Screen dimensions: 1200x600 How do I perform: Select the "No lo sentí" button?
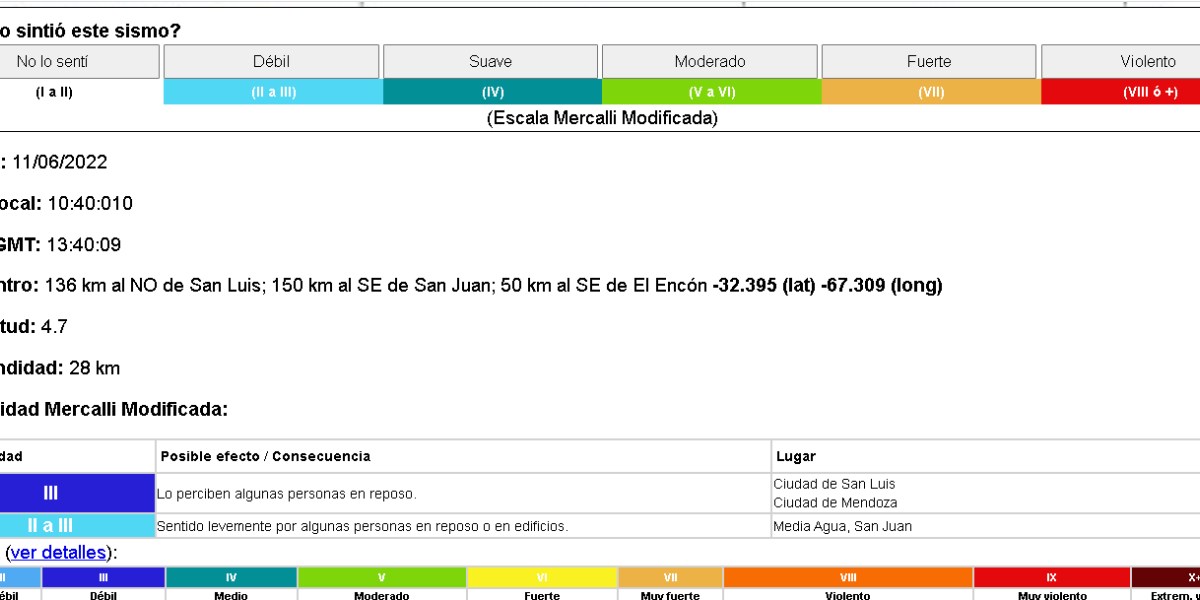coord(78,61)
